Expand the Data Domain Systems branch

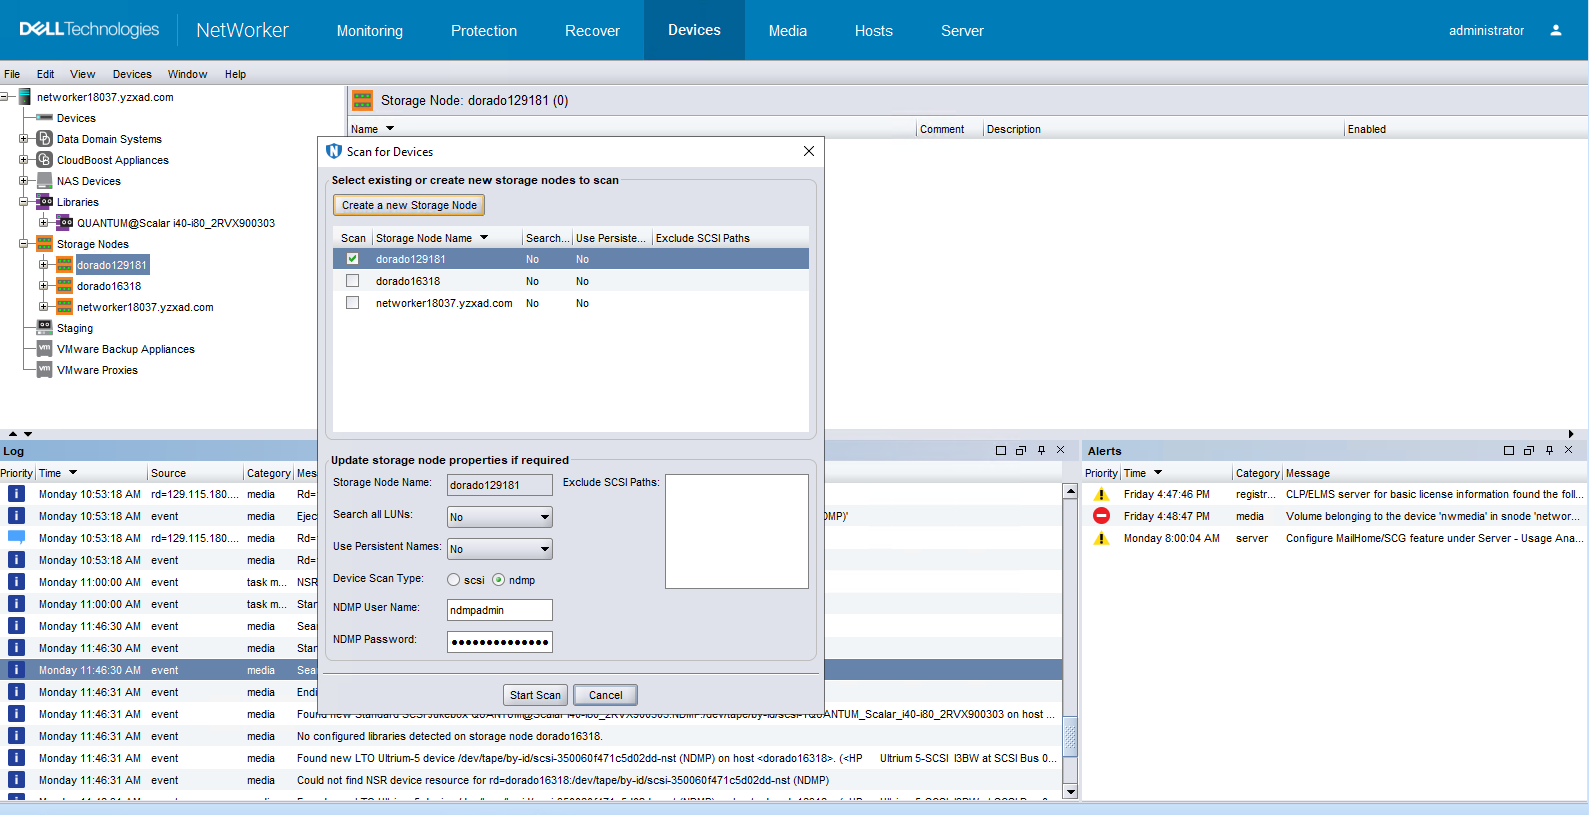pyautogui.click(x=23, y=139)
